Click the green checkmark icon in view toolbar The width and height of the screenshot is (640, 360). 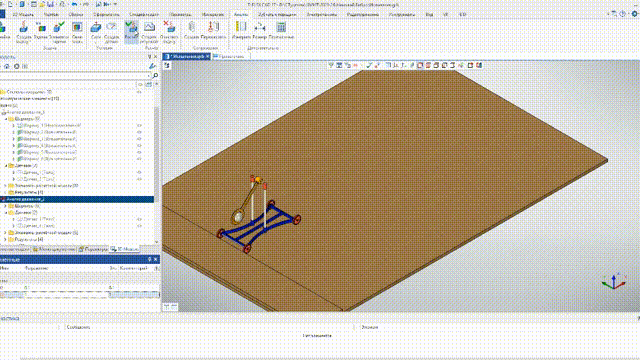369,65
